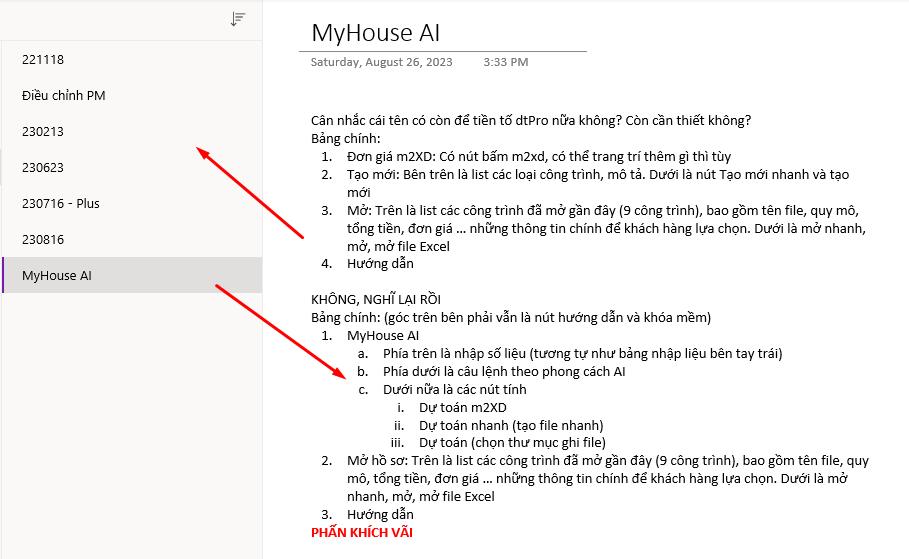Screen dimensions: 909x559
Task: Open the 230716 - Plus page
Action: (61, 204)
